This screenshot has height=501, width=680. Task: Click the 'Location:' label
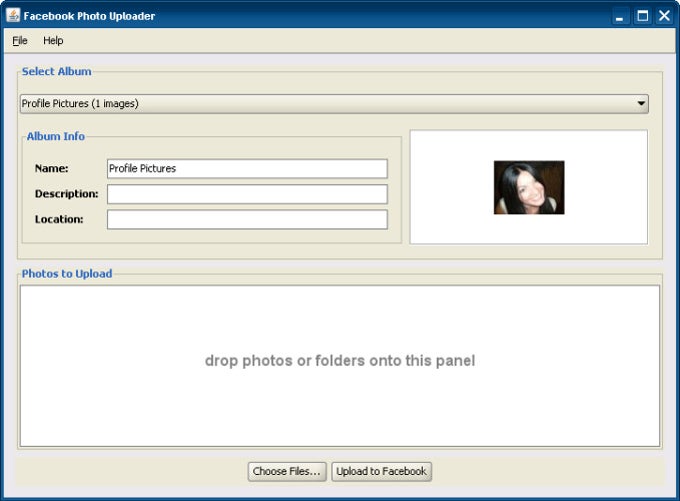click(59, 219)
